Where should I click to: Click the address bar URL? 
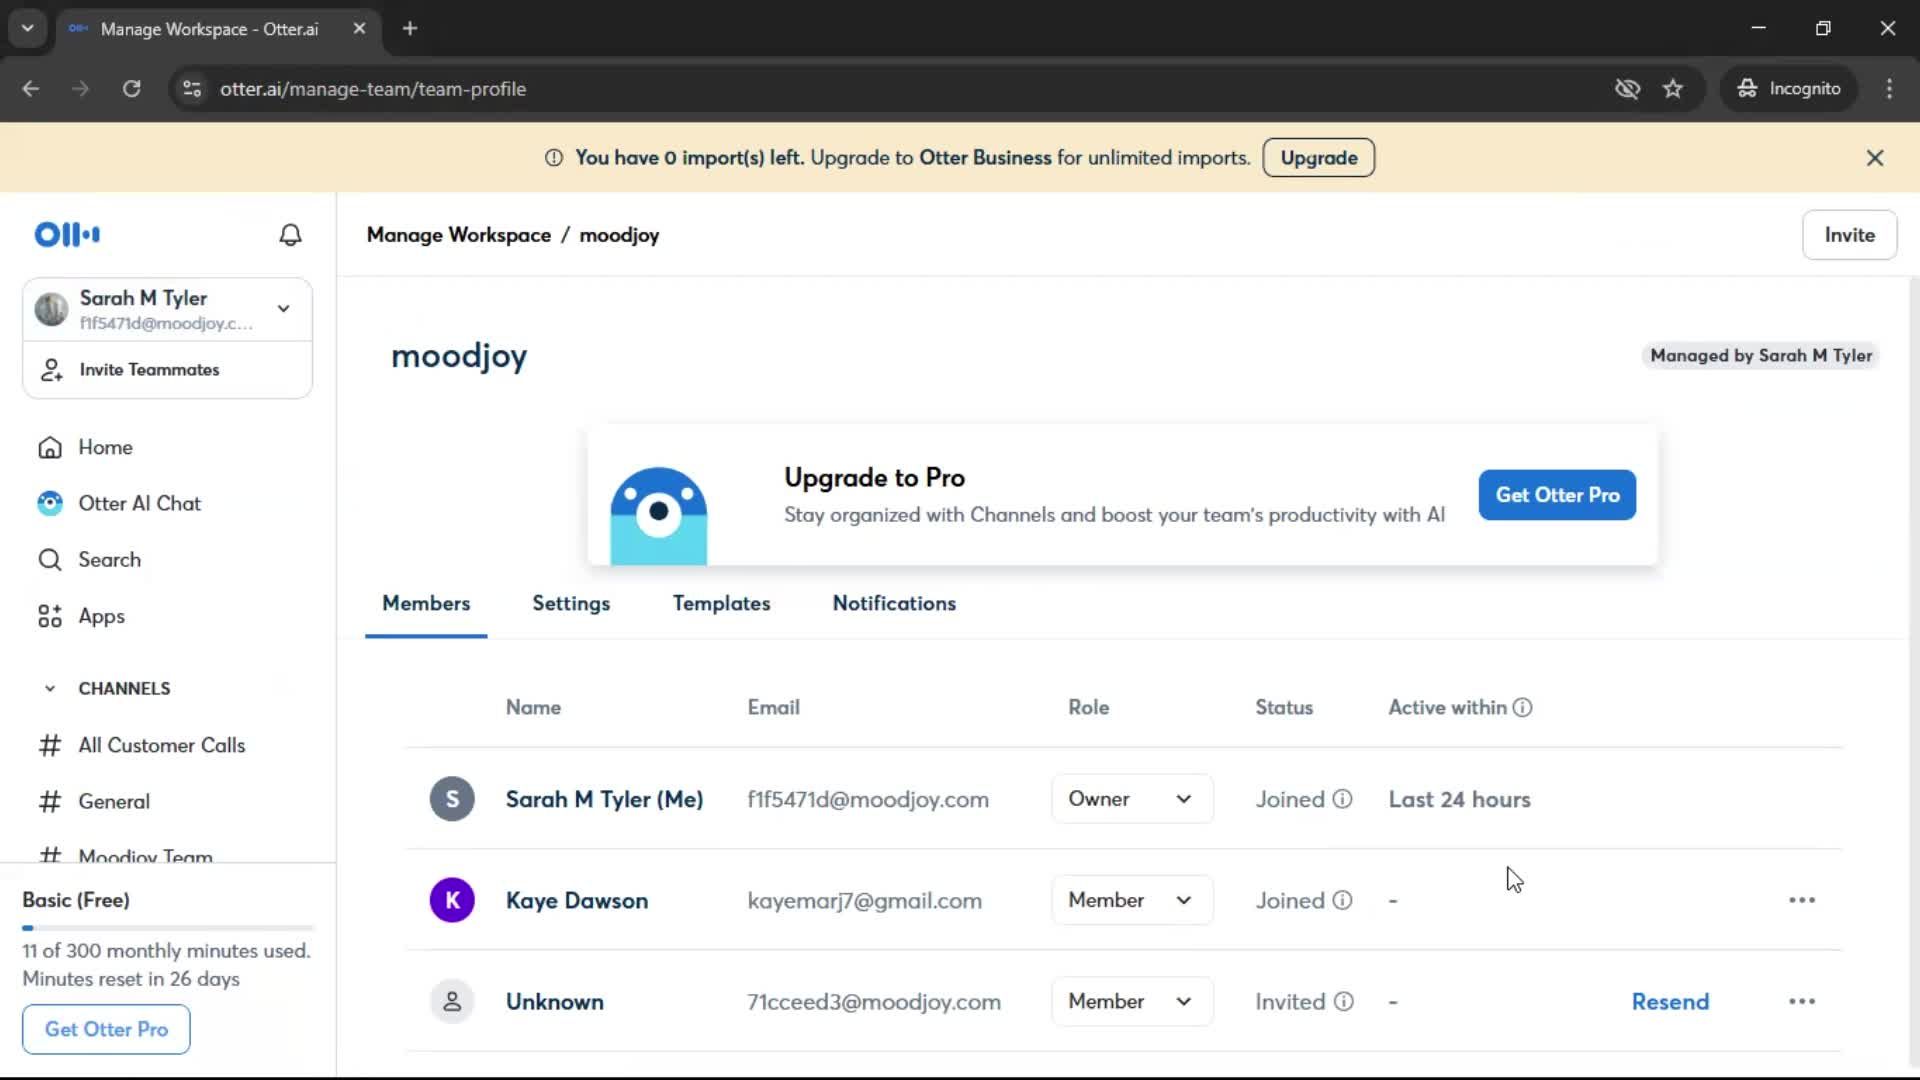373,89
